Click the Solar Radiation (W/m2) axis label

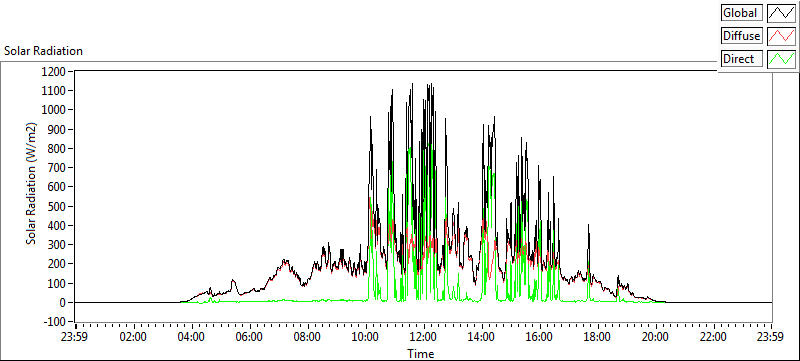click(x=31, y=183)
